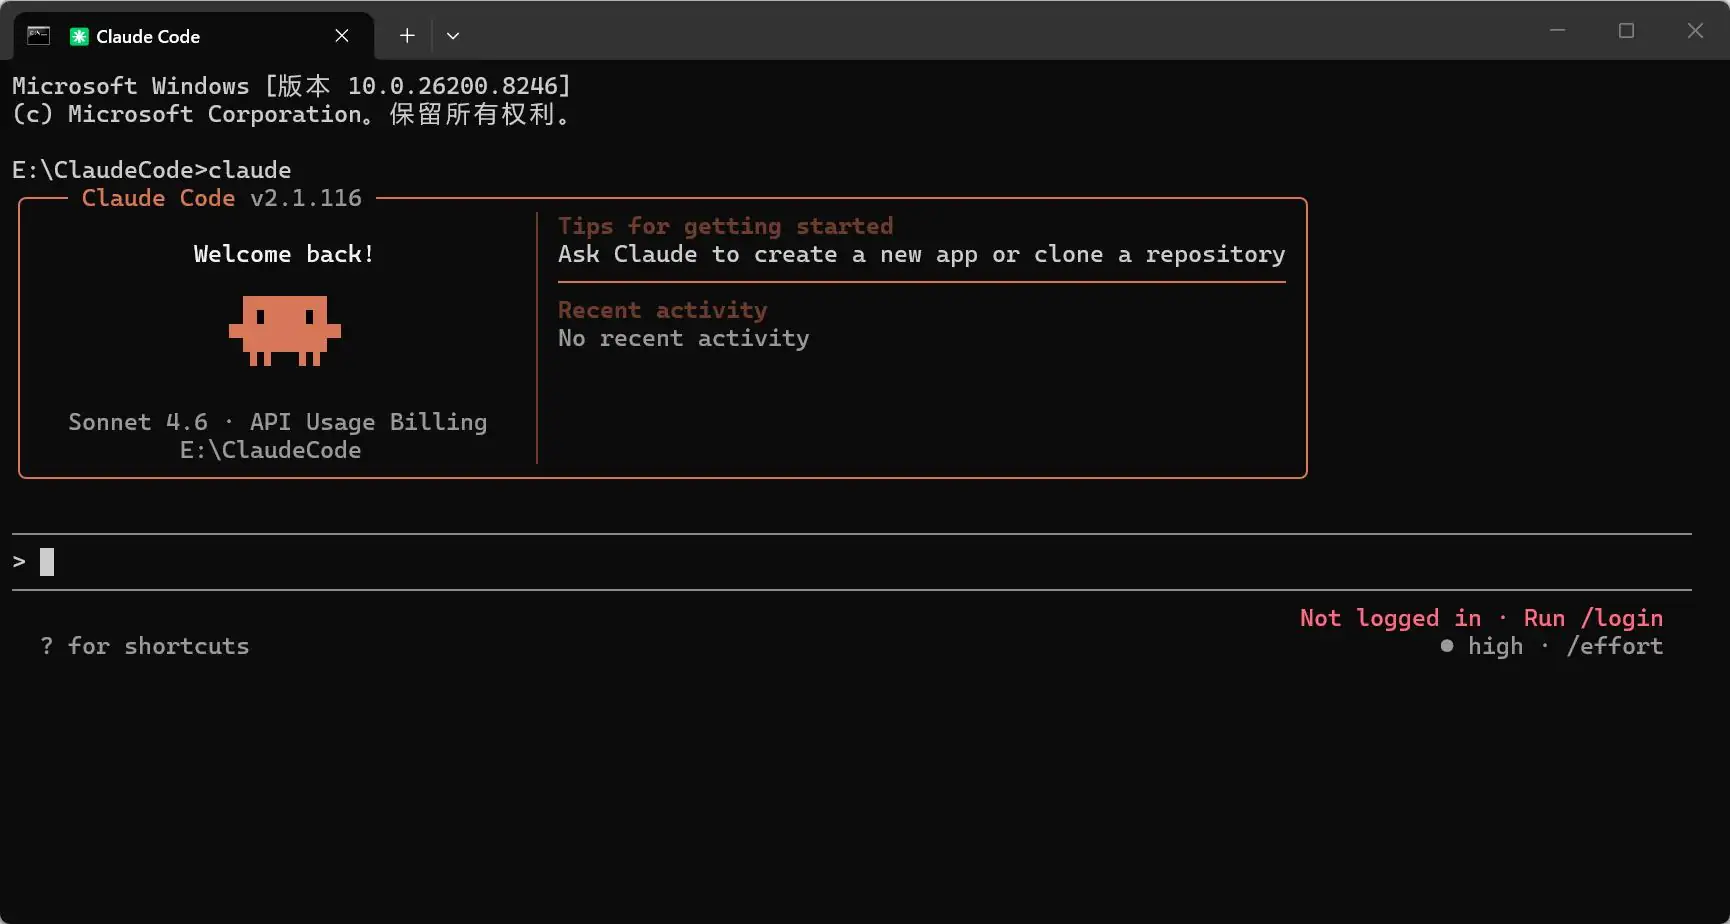Image resolution: width=1730 pixels, height=924 pixels.
Task: Click the green Claude Code tab icon
Action: (79, 36)
